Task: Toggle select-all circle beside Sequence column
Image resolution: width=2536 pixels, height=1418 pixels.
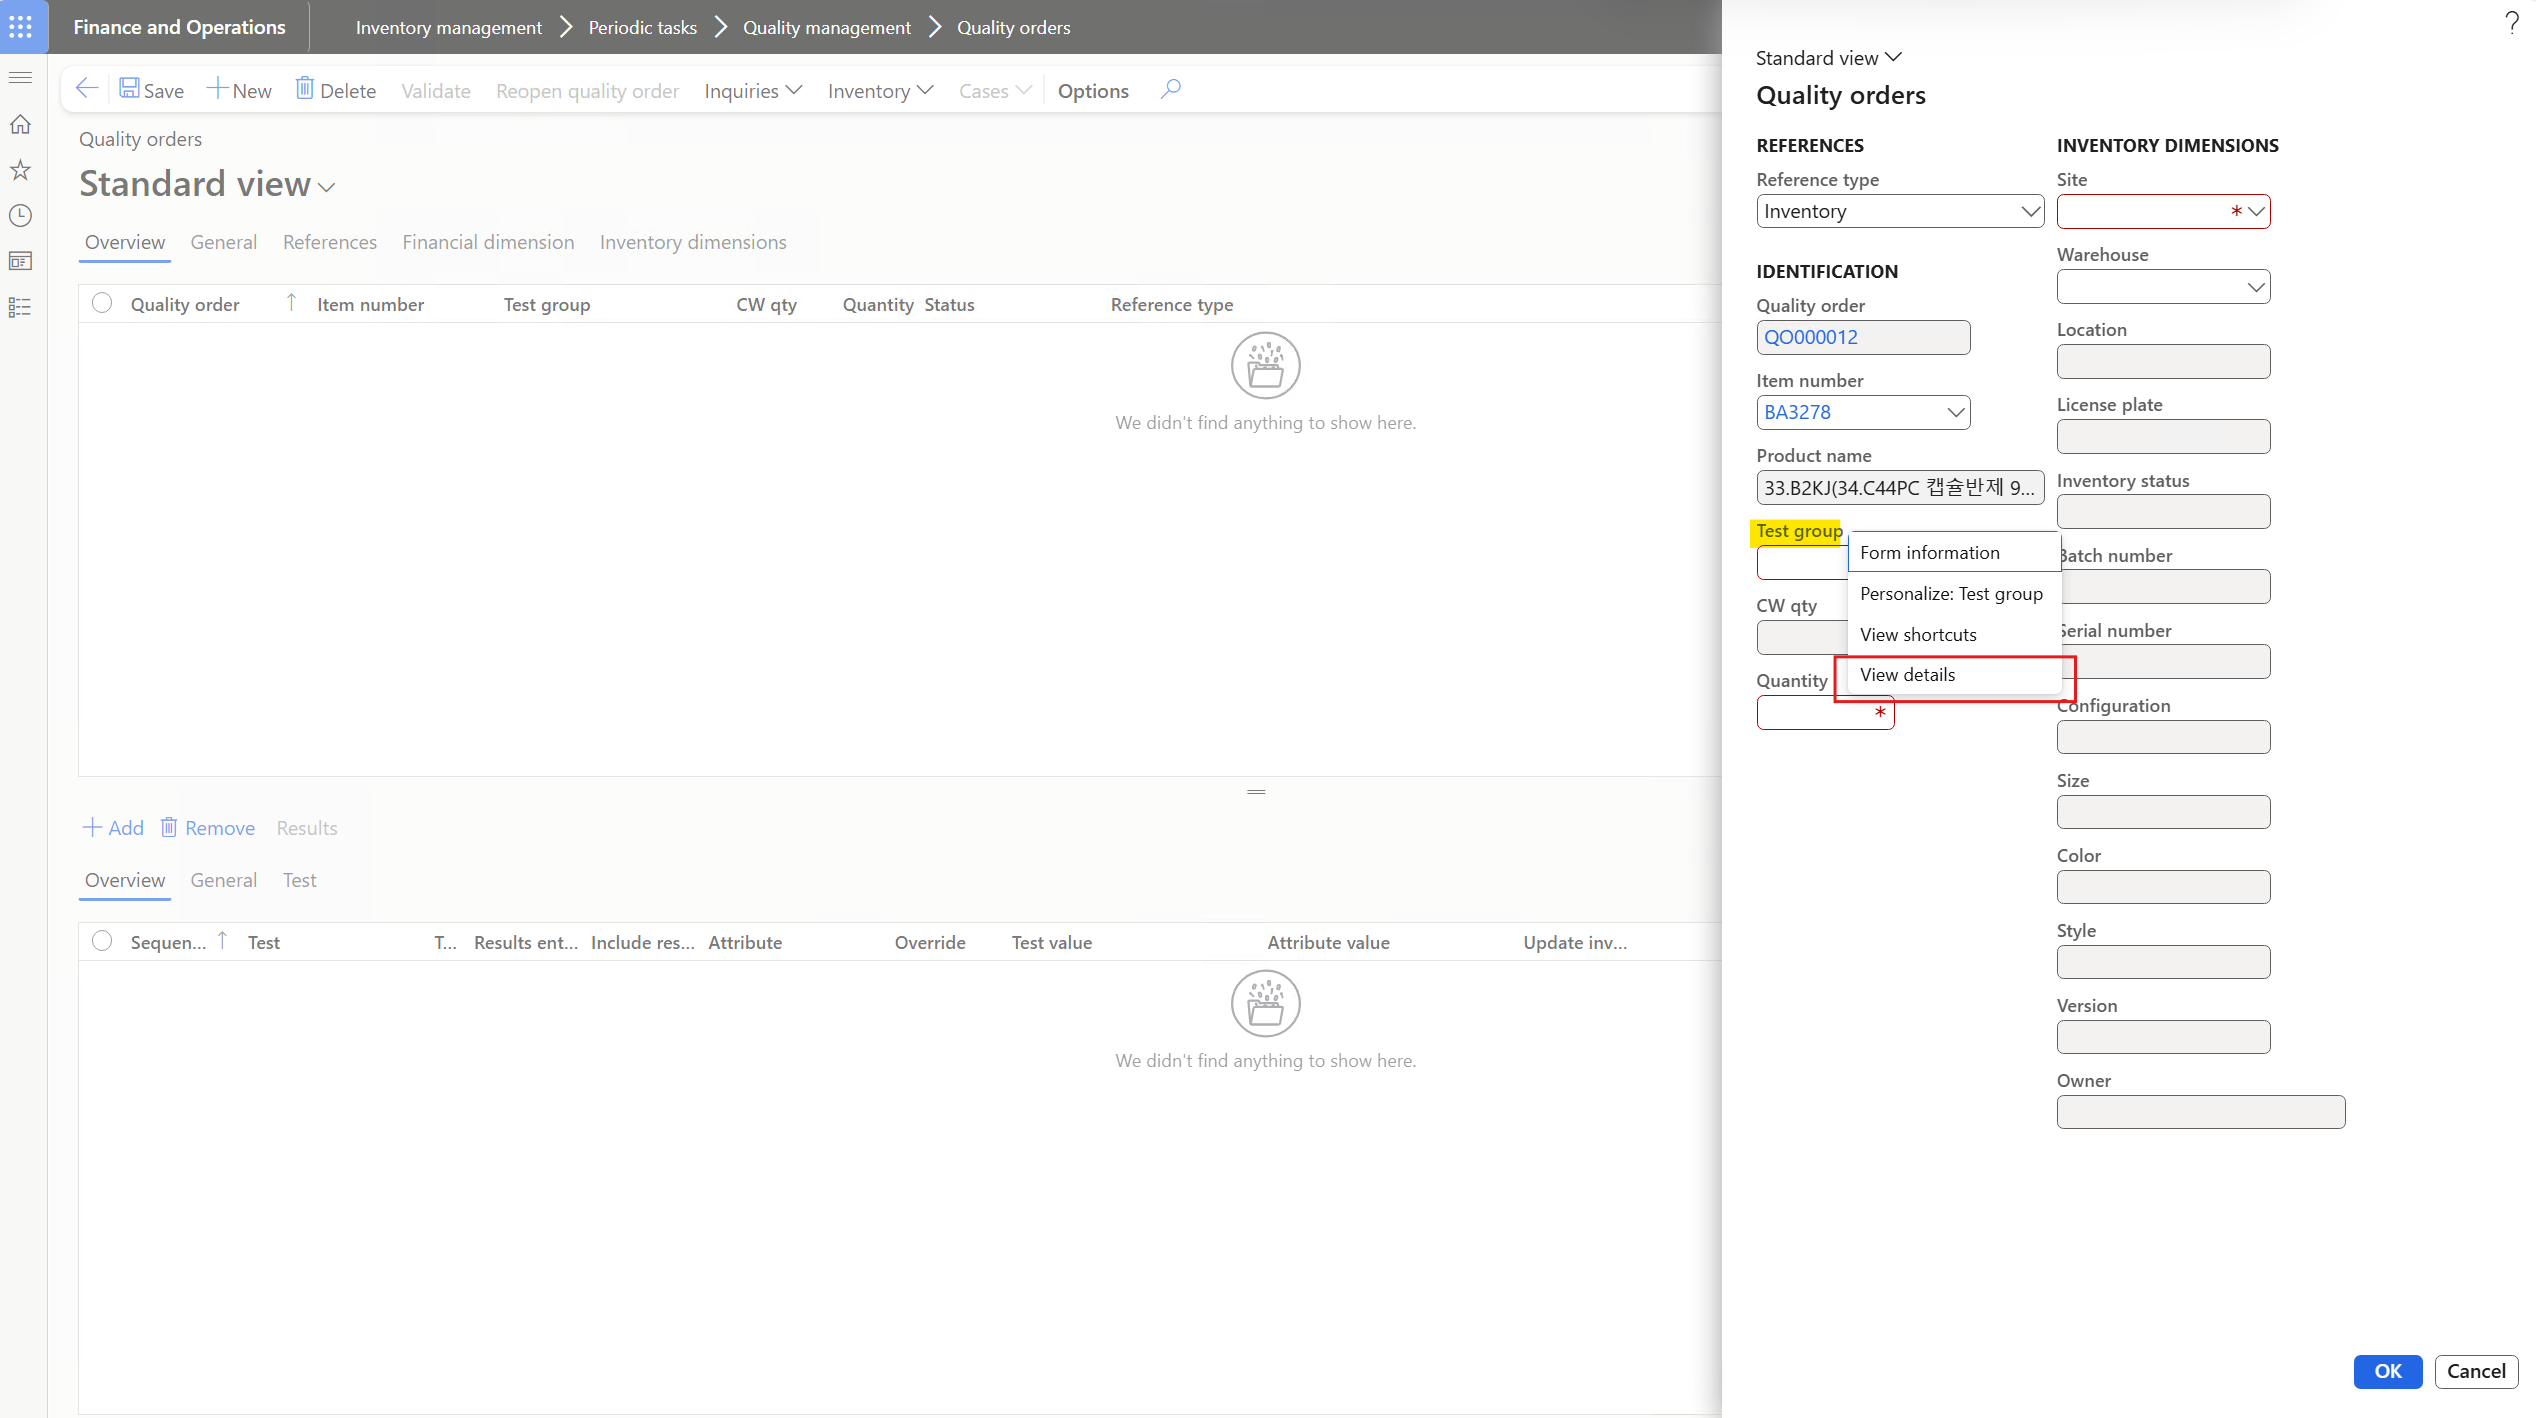Action: pyautogui.click(x=102, y=942)
